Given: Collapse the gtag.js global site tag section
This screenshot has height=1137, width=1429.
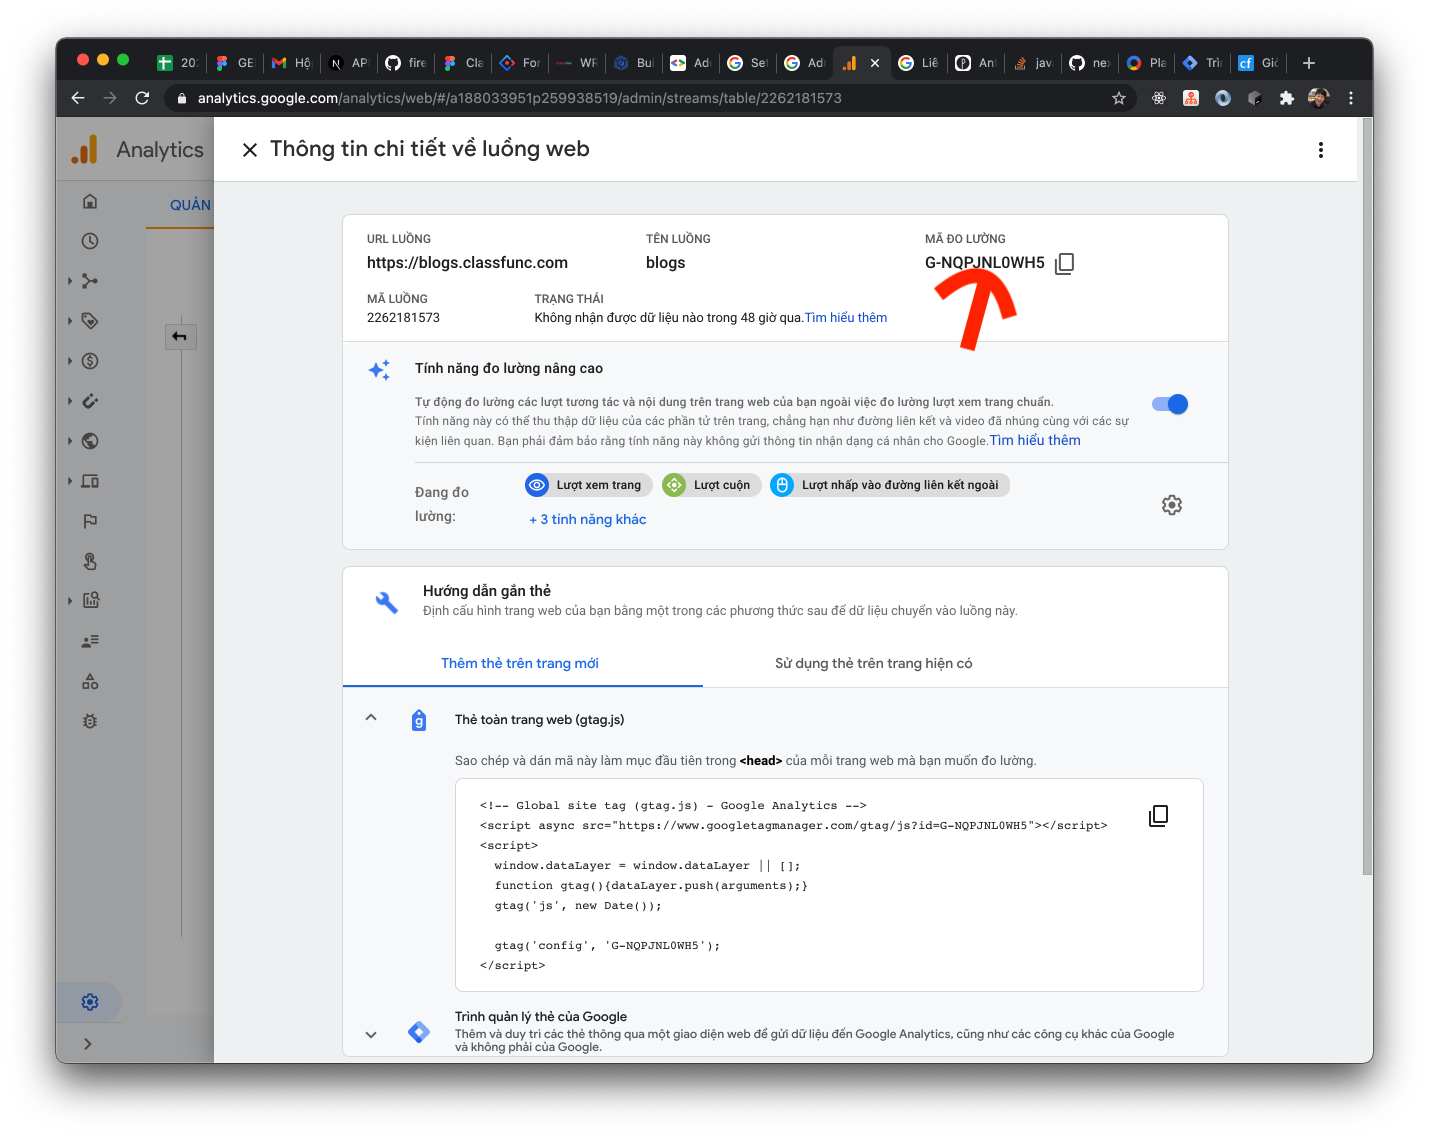Looking at the screenshot, I should [371, 718].
